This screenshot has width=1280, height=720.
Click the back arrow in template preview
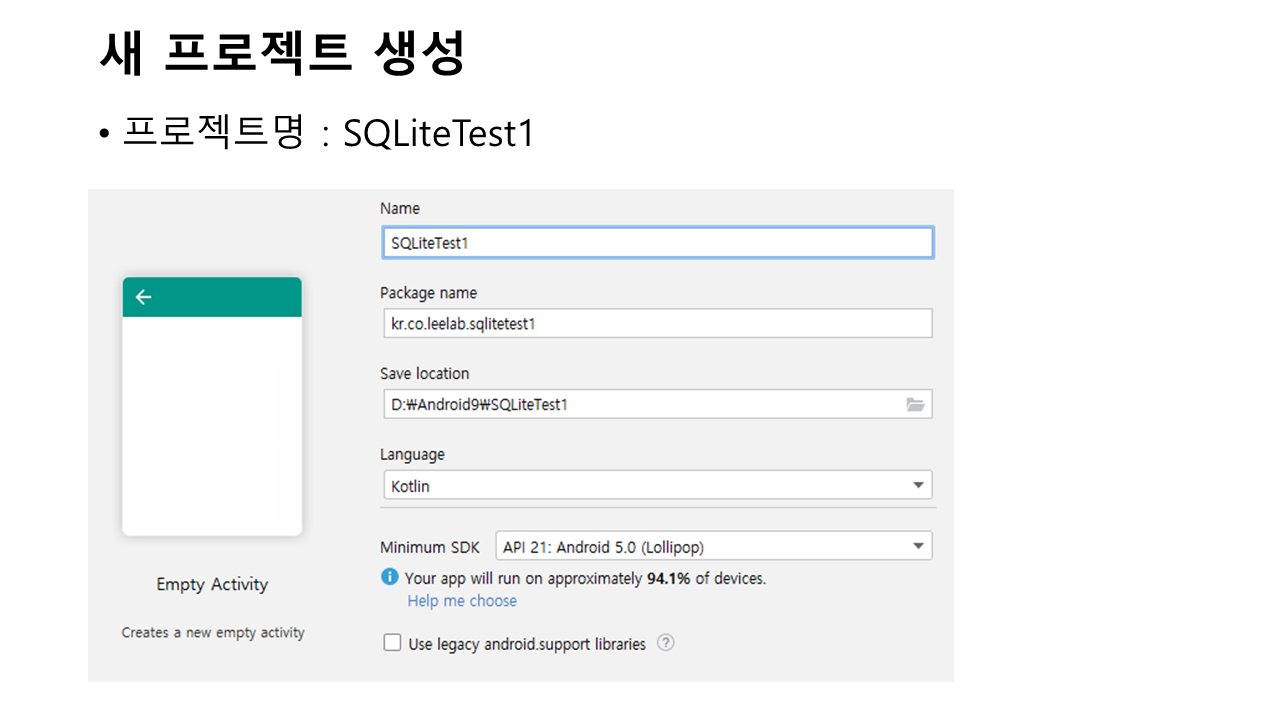[144, 297]
